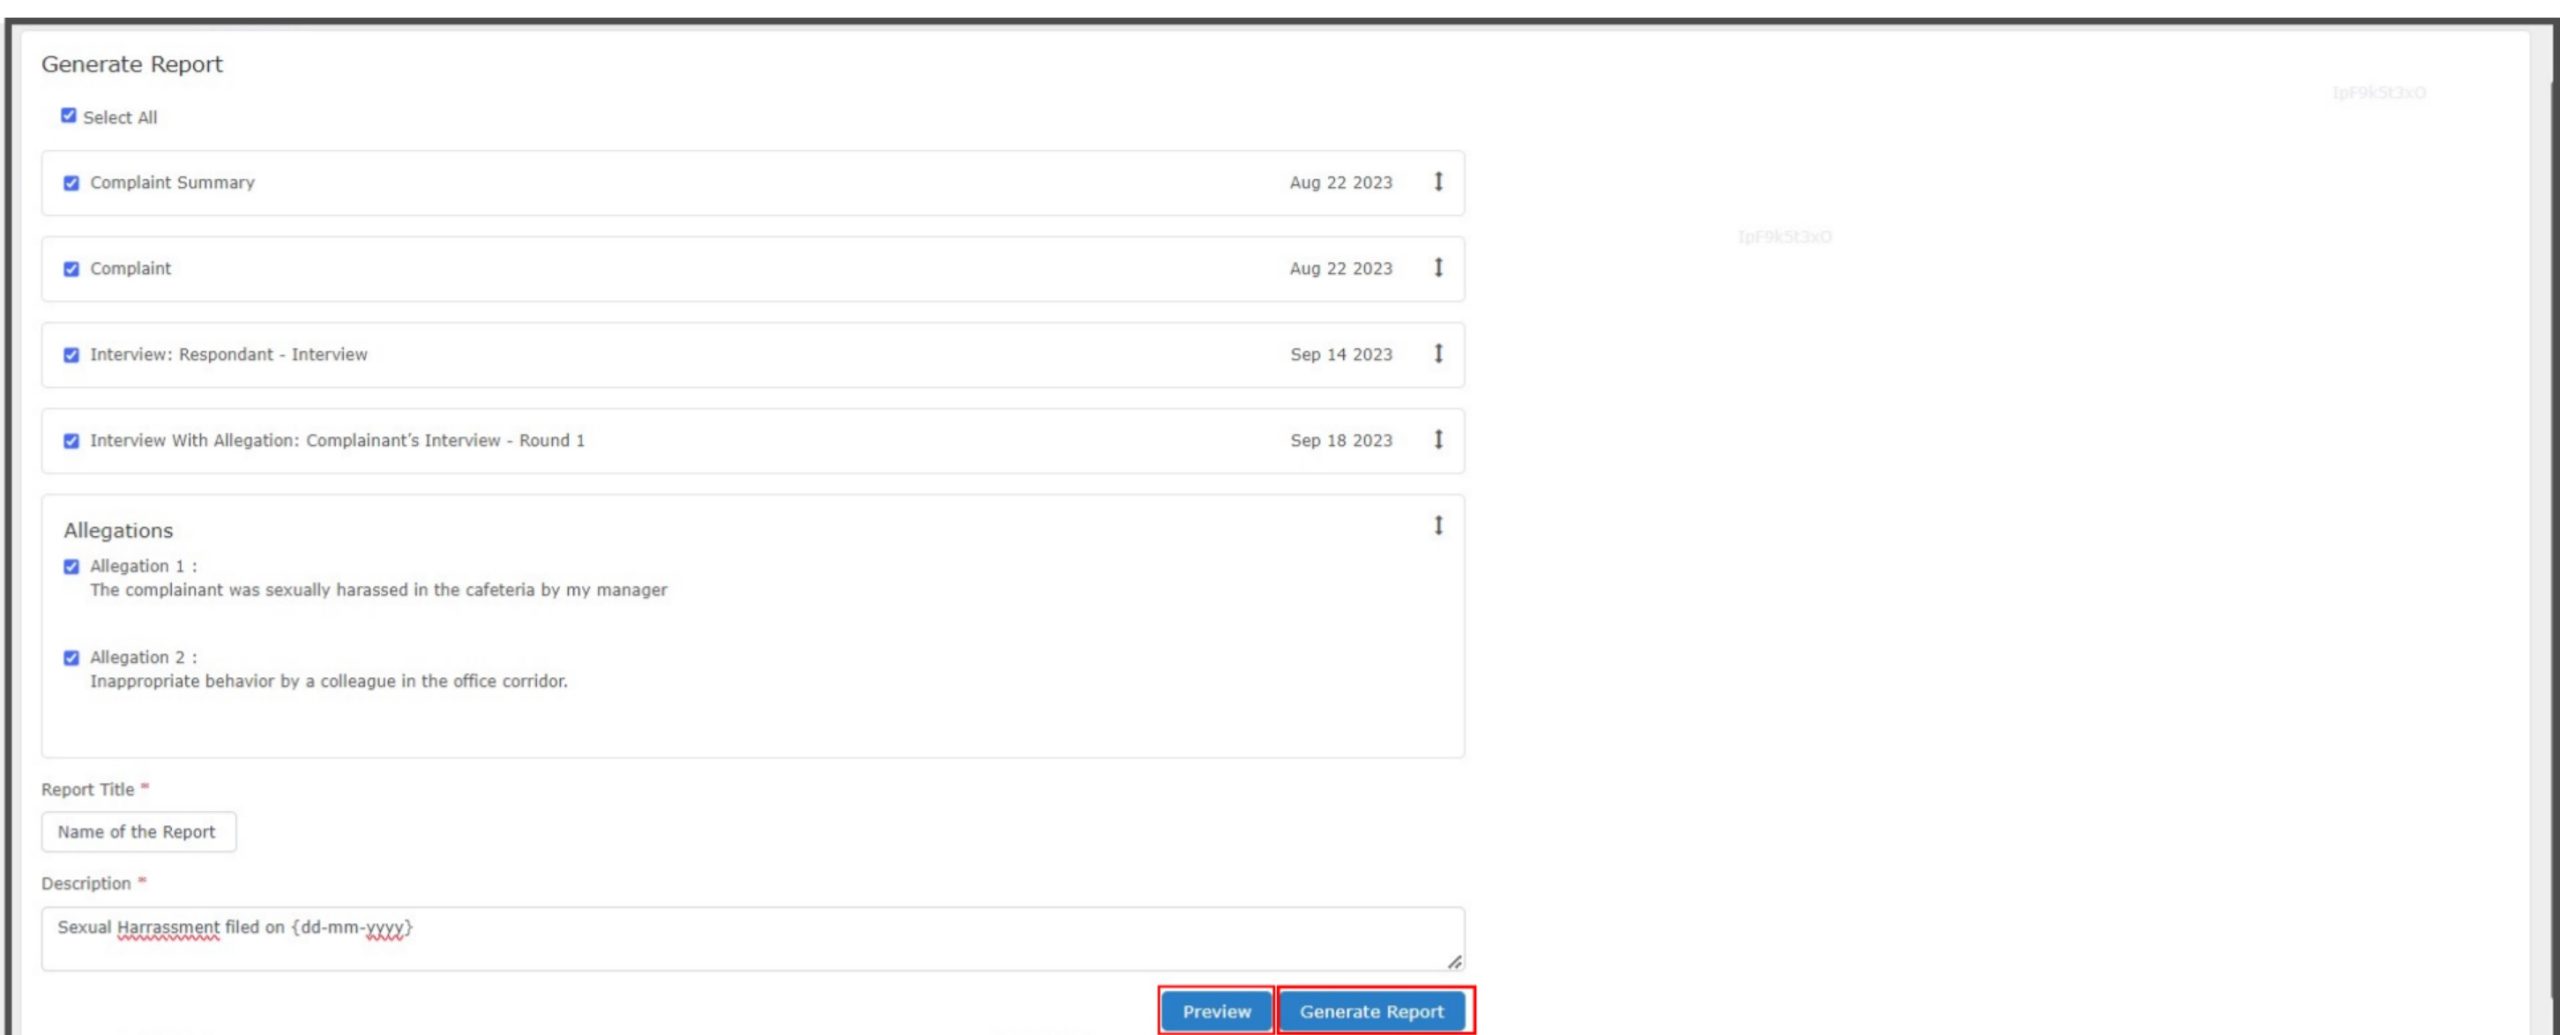The image size is (2560, 1035).
Task: Uncheck Allegation 1 checkbox
Action: [71, 567]
